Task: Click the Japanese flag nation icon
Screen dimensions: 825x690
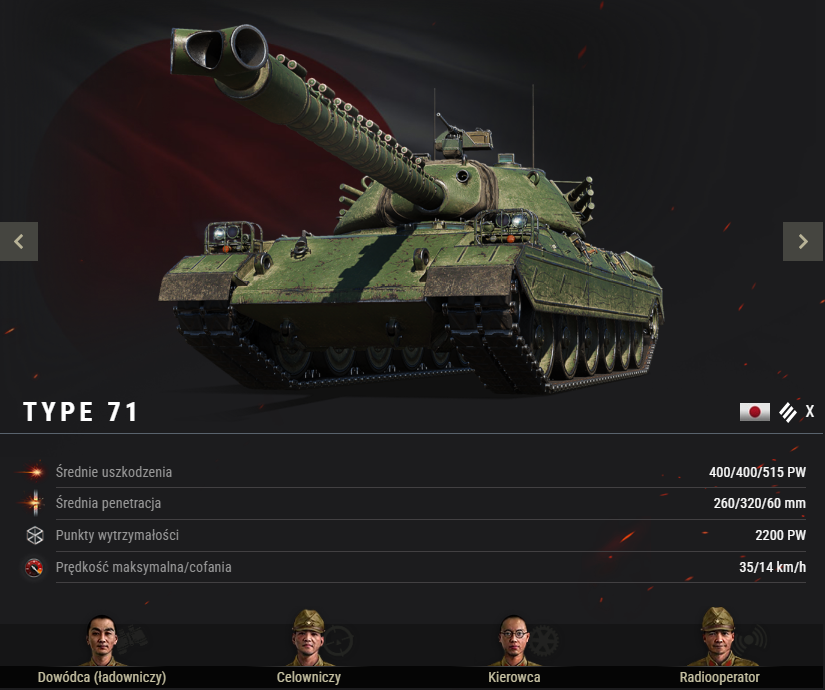Action: click(x=754, y=412)
